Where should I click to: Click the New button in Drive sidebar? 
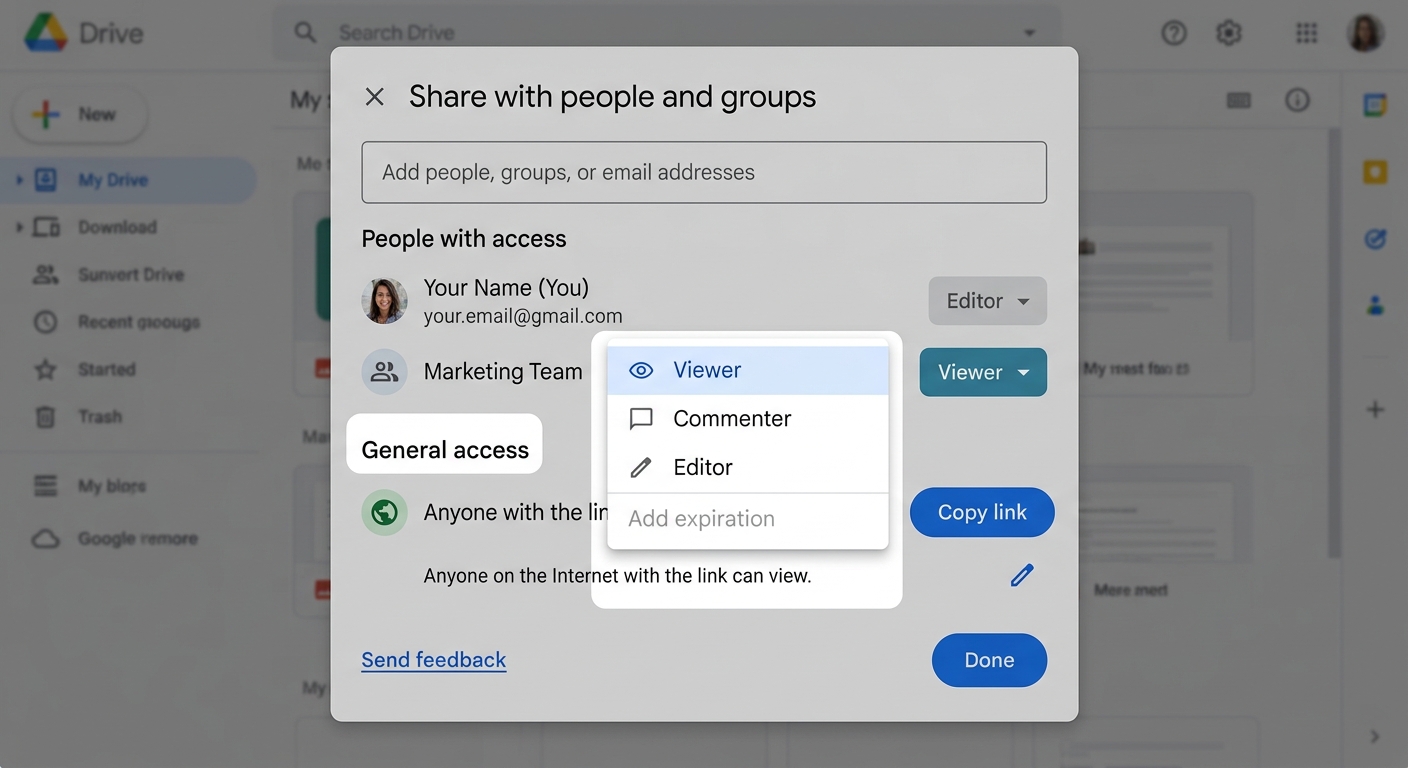(x=80, y=114)
